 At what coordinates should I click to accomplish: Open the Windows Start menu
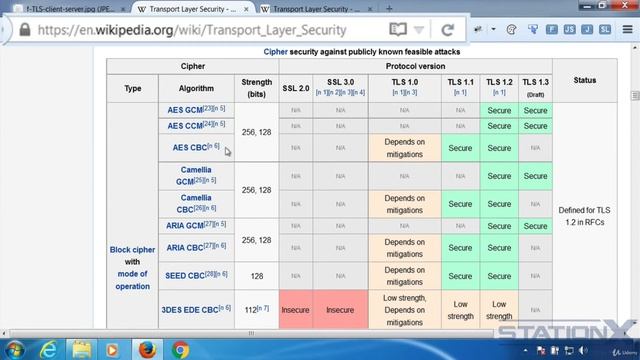pyautogui.click(x=15, y=350)
